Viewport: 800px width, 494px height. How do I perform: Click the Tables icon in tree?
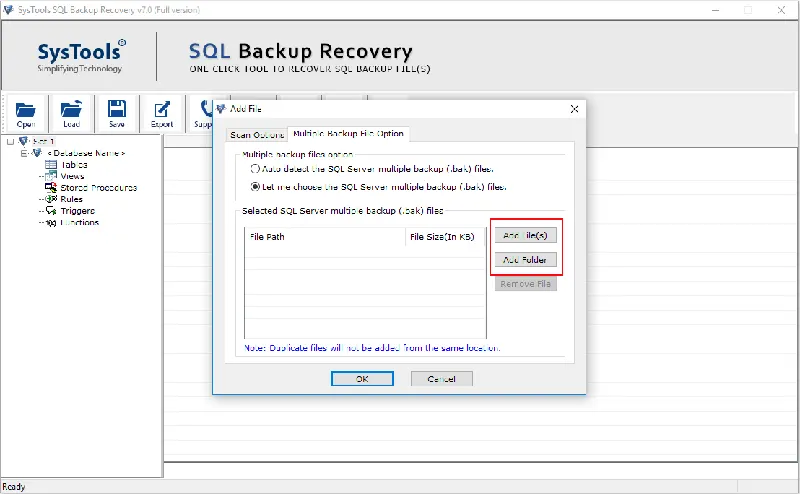click(x=51, y=164)
